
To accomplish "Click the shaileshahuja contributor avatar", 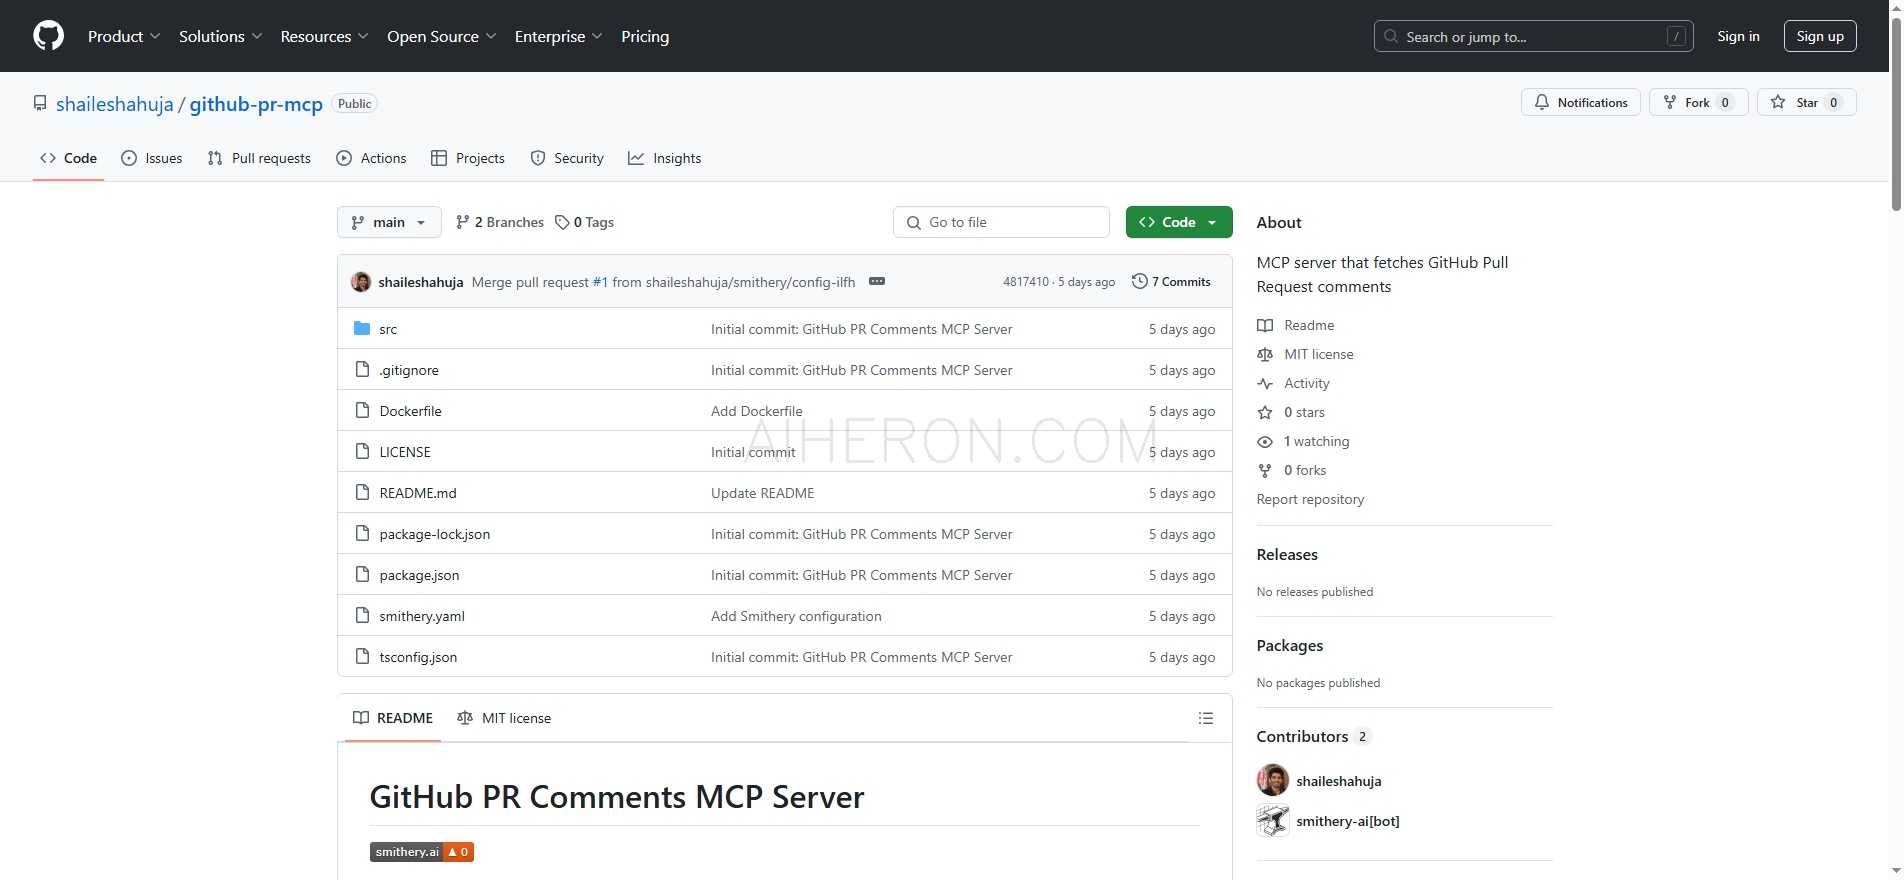I will point(1273,780).
